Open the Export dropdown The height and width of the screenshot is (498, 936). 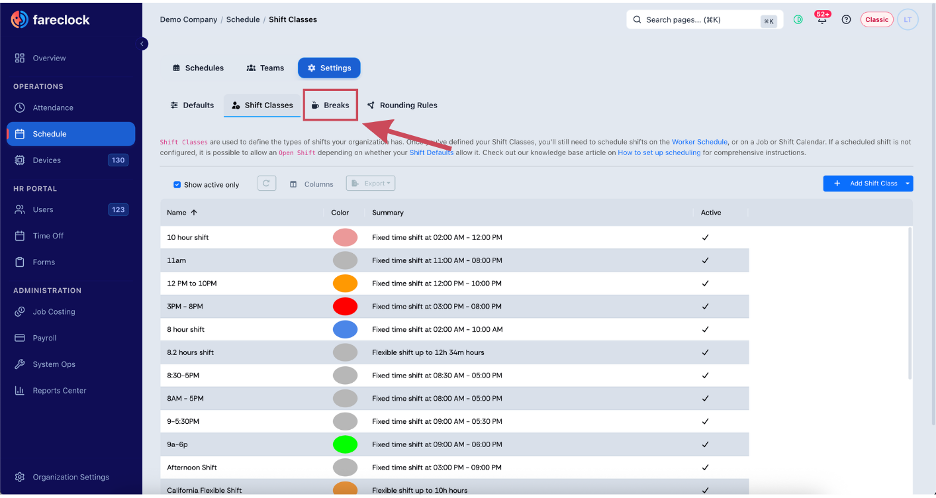pos(371,183)
